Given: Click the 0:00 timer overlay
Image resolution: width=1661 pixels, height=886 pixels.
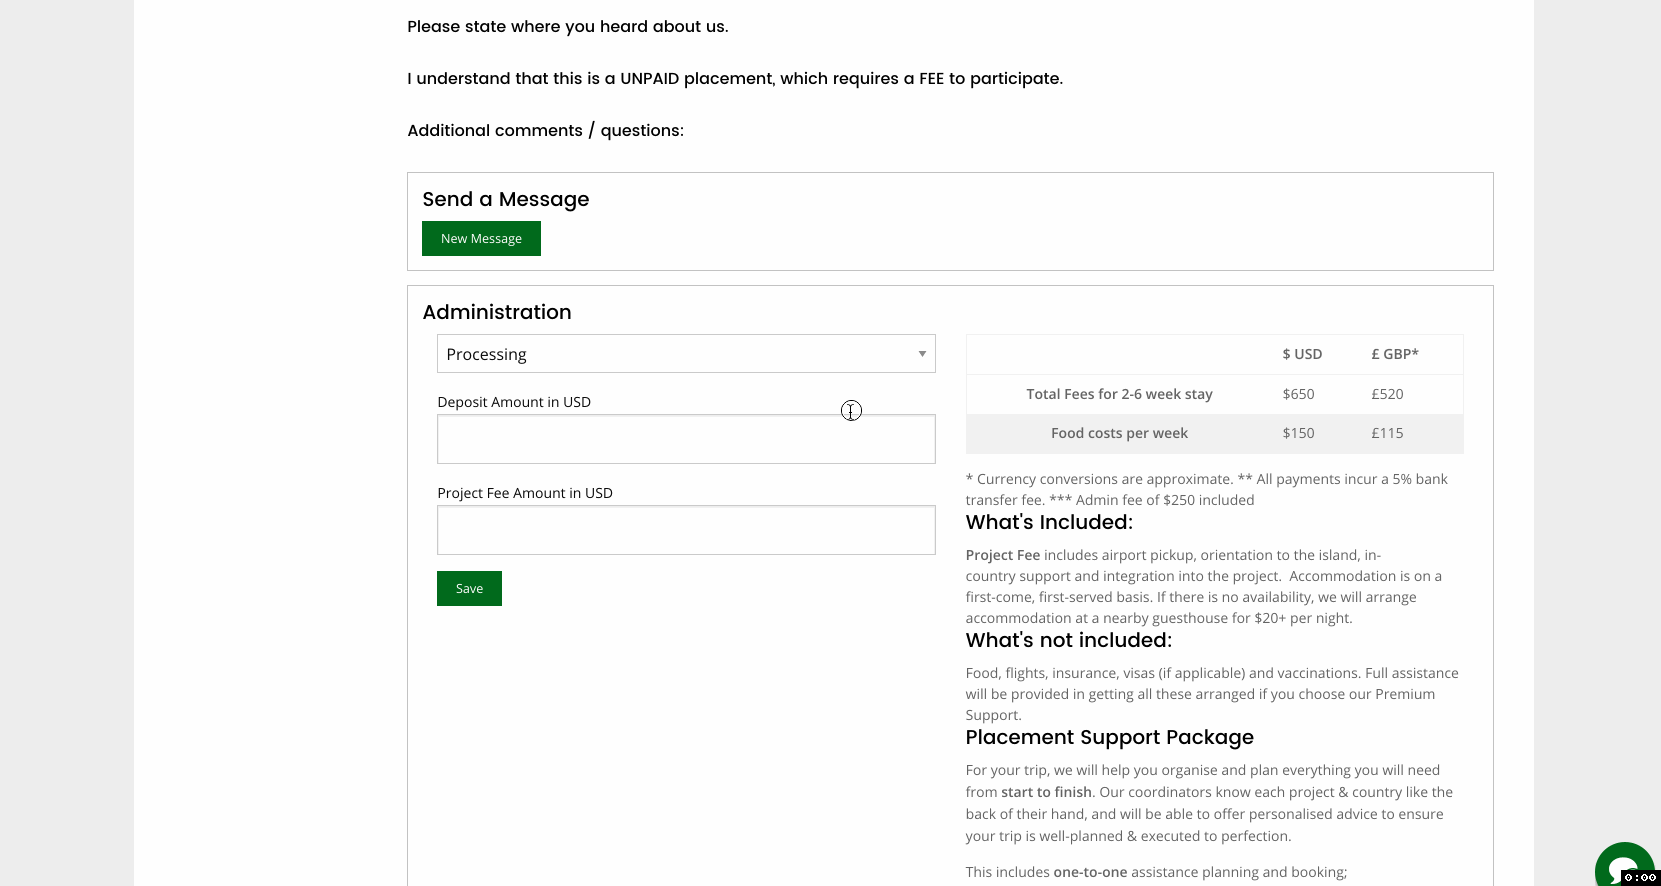Looking at the screenshot, I should pyautogui.click(x=1640, y=878).
